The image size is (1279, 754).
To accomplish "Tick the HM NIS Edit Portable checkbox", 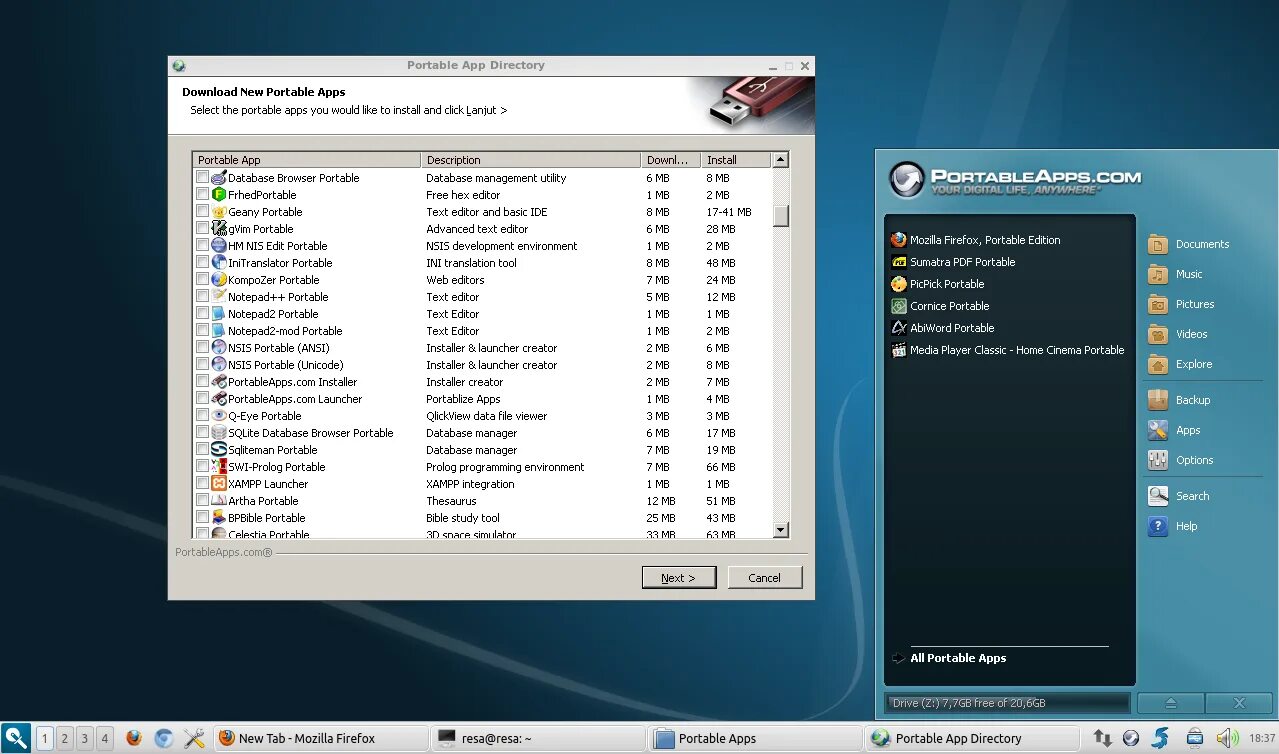I will [x=203, y=246].
